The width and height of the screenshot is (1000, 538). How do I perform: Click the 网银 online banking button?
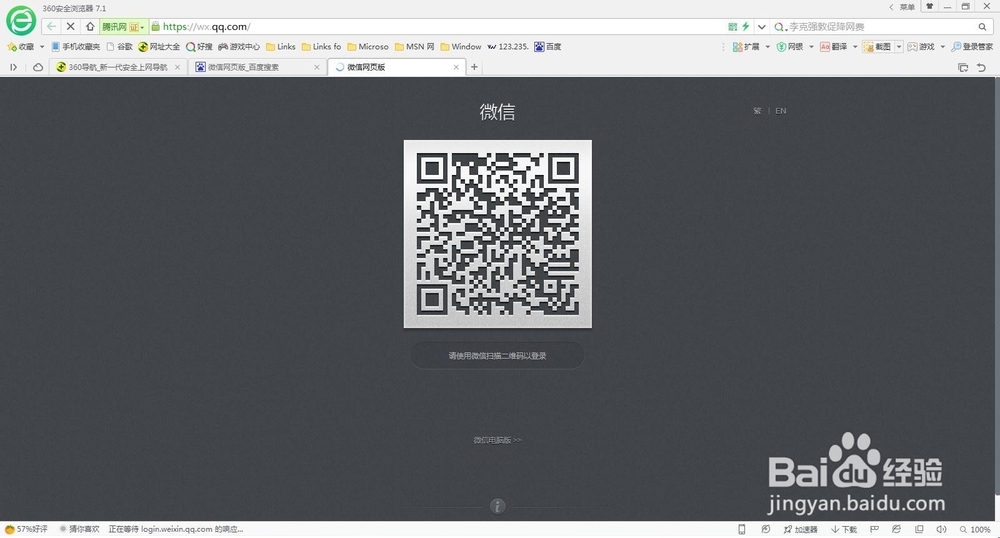(790, 47)
